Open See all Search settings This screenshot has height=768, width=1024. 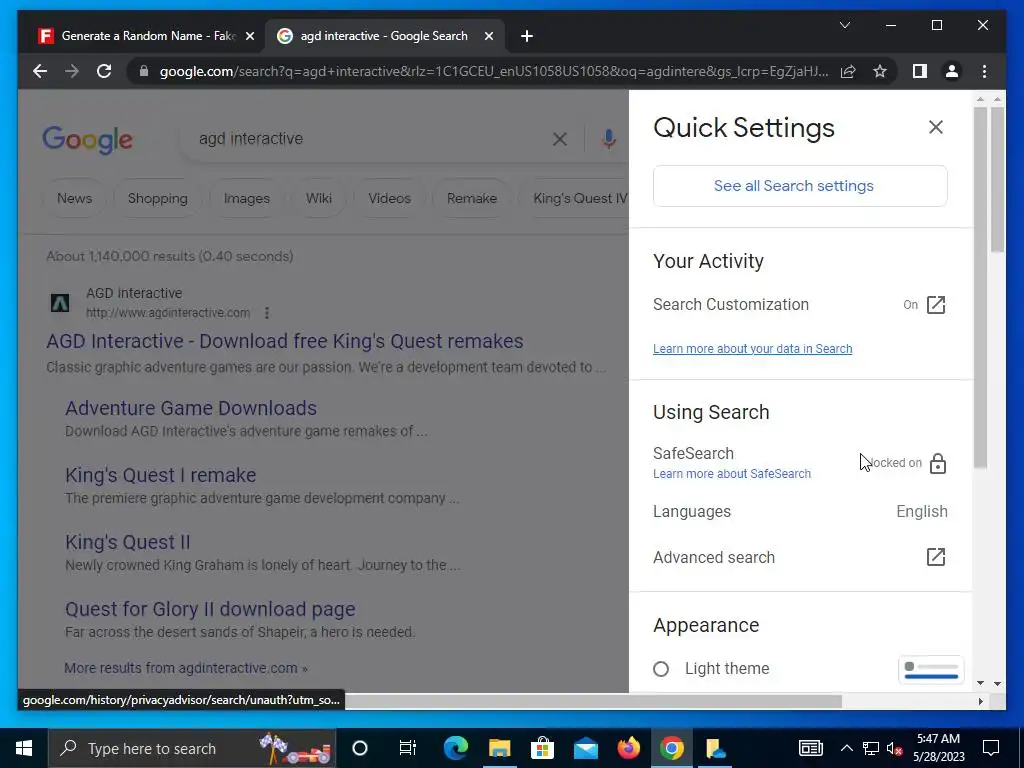coord(799,186)
